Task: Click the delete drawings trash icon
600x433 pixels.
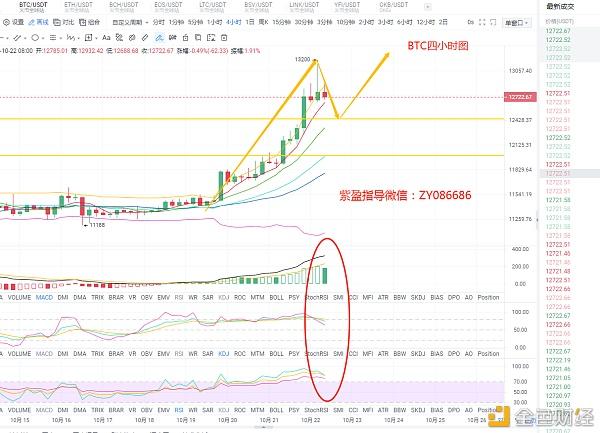Action: point(224,37)
